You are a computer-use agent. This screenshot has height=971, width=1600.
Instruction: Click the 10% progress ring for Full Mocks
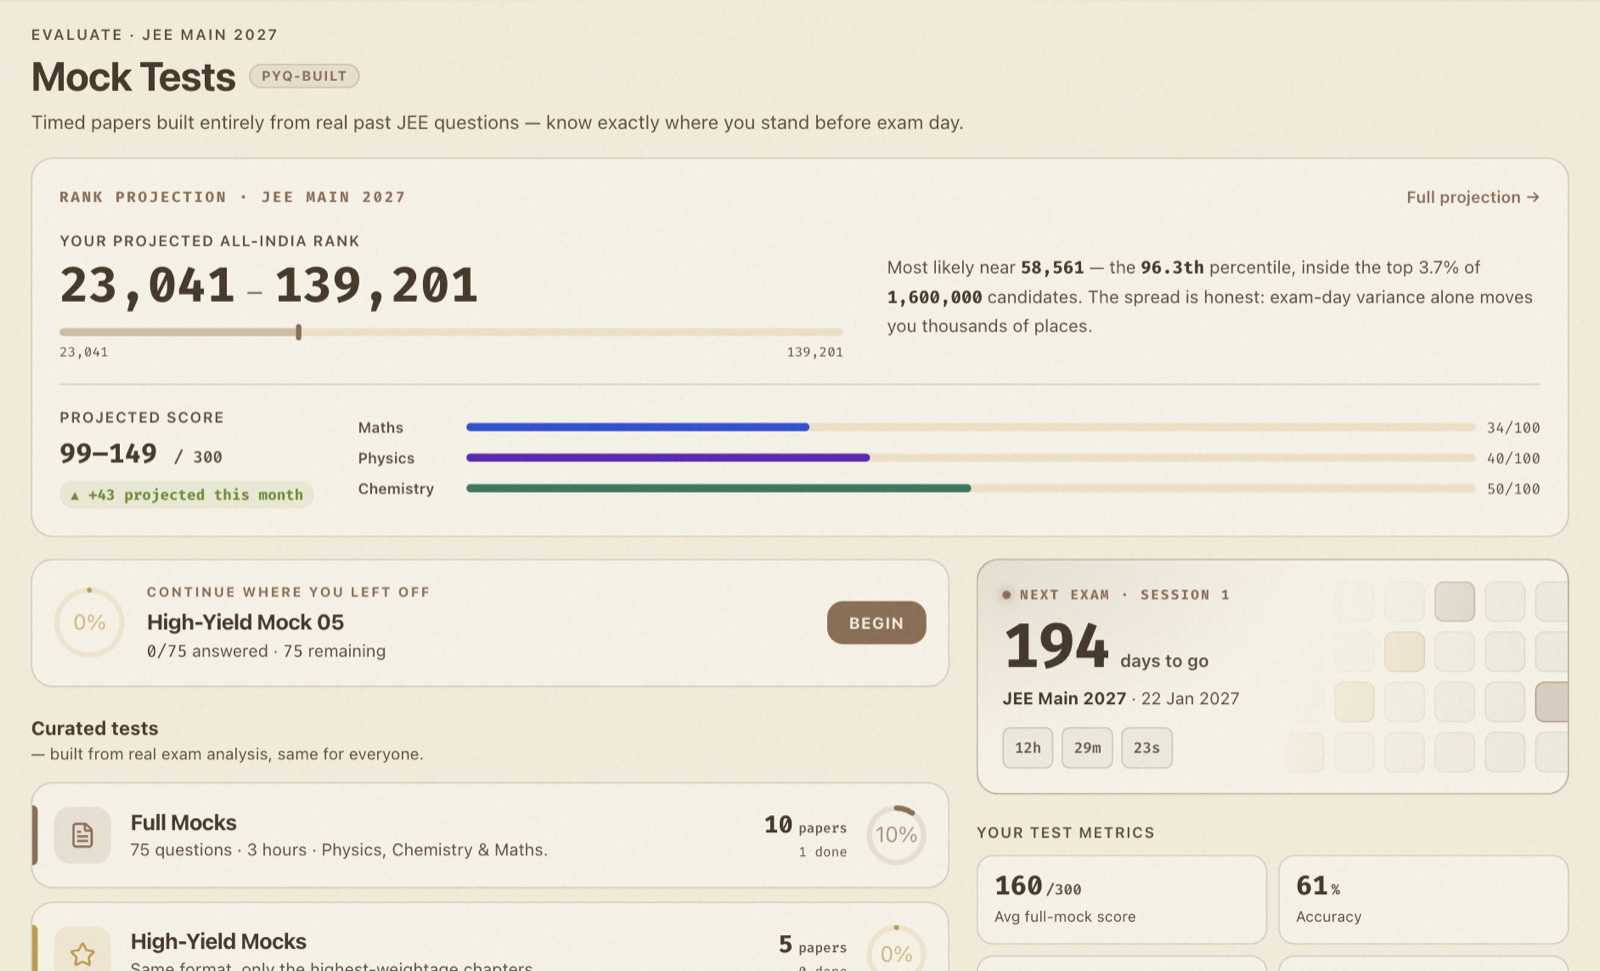point(896,835)
